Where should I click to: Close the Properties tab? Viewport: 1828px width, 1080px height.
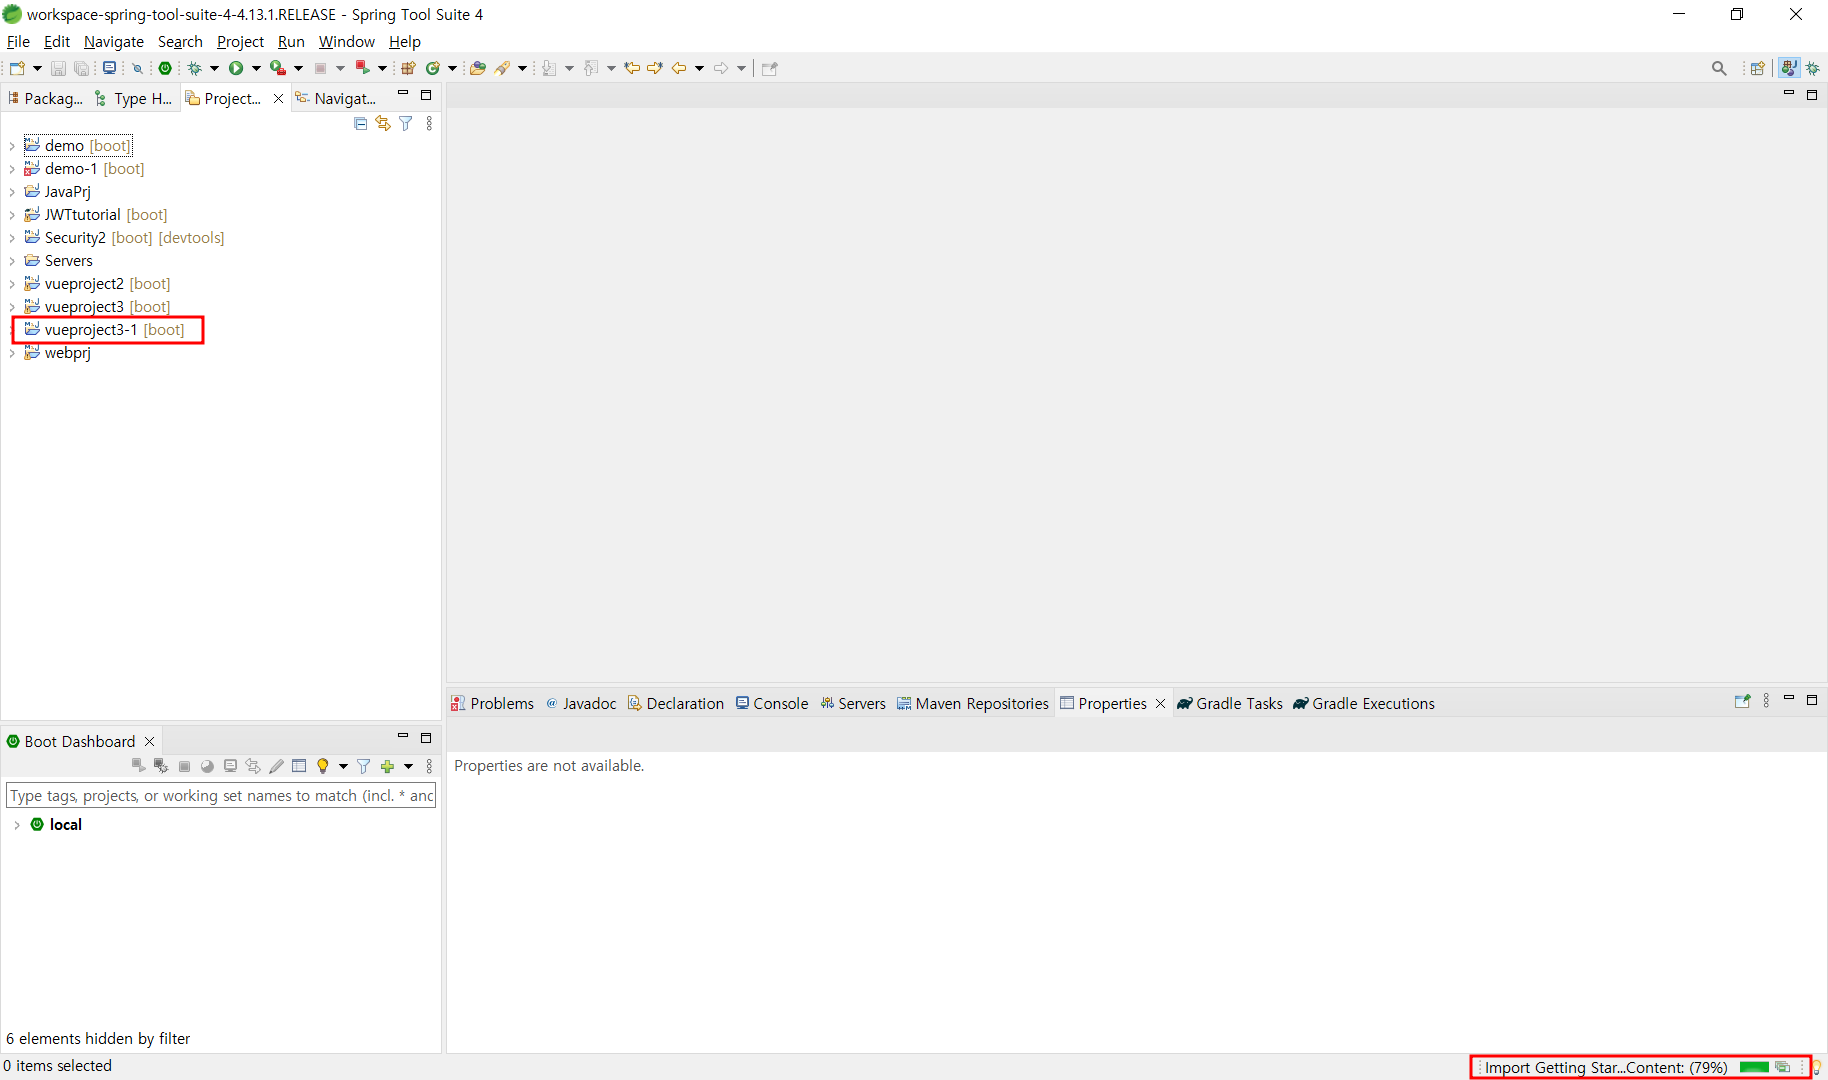1160,704
